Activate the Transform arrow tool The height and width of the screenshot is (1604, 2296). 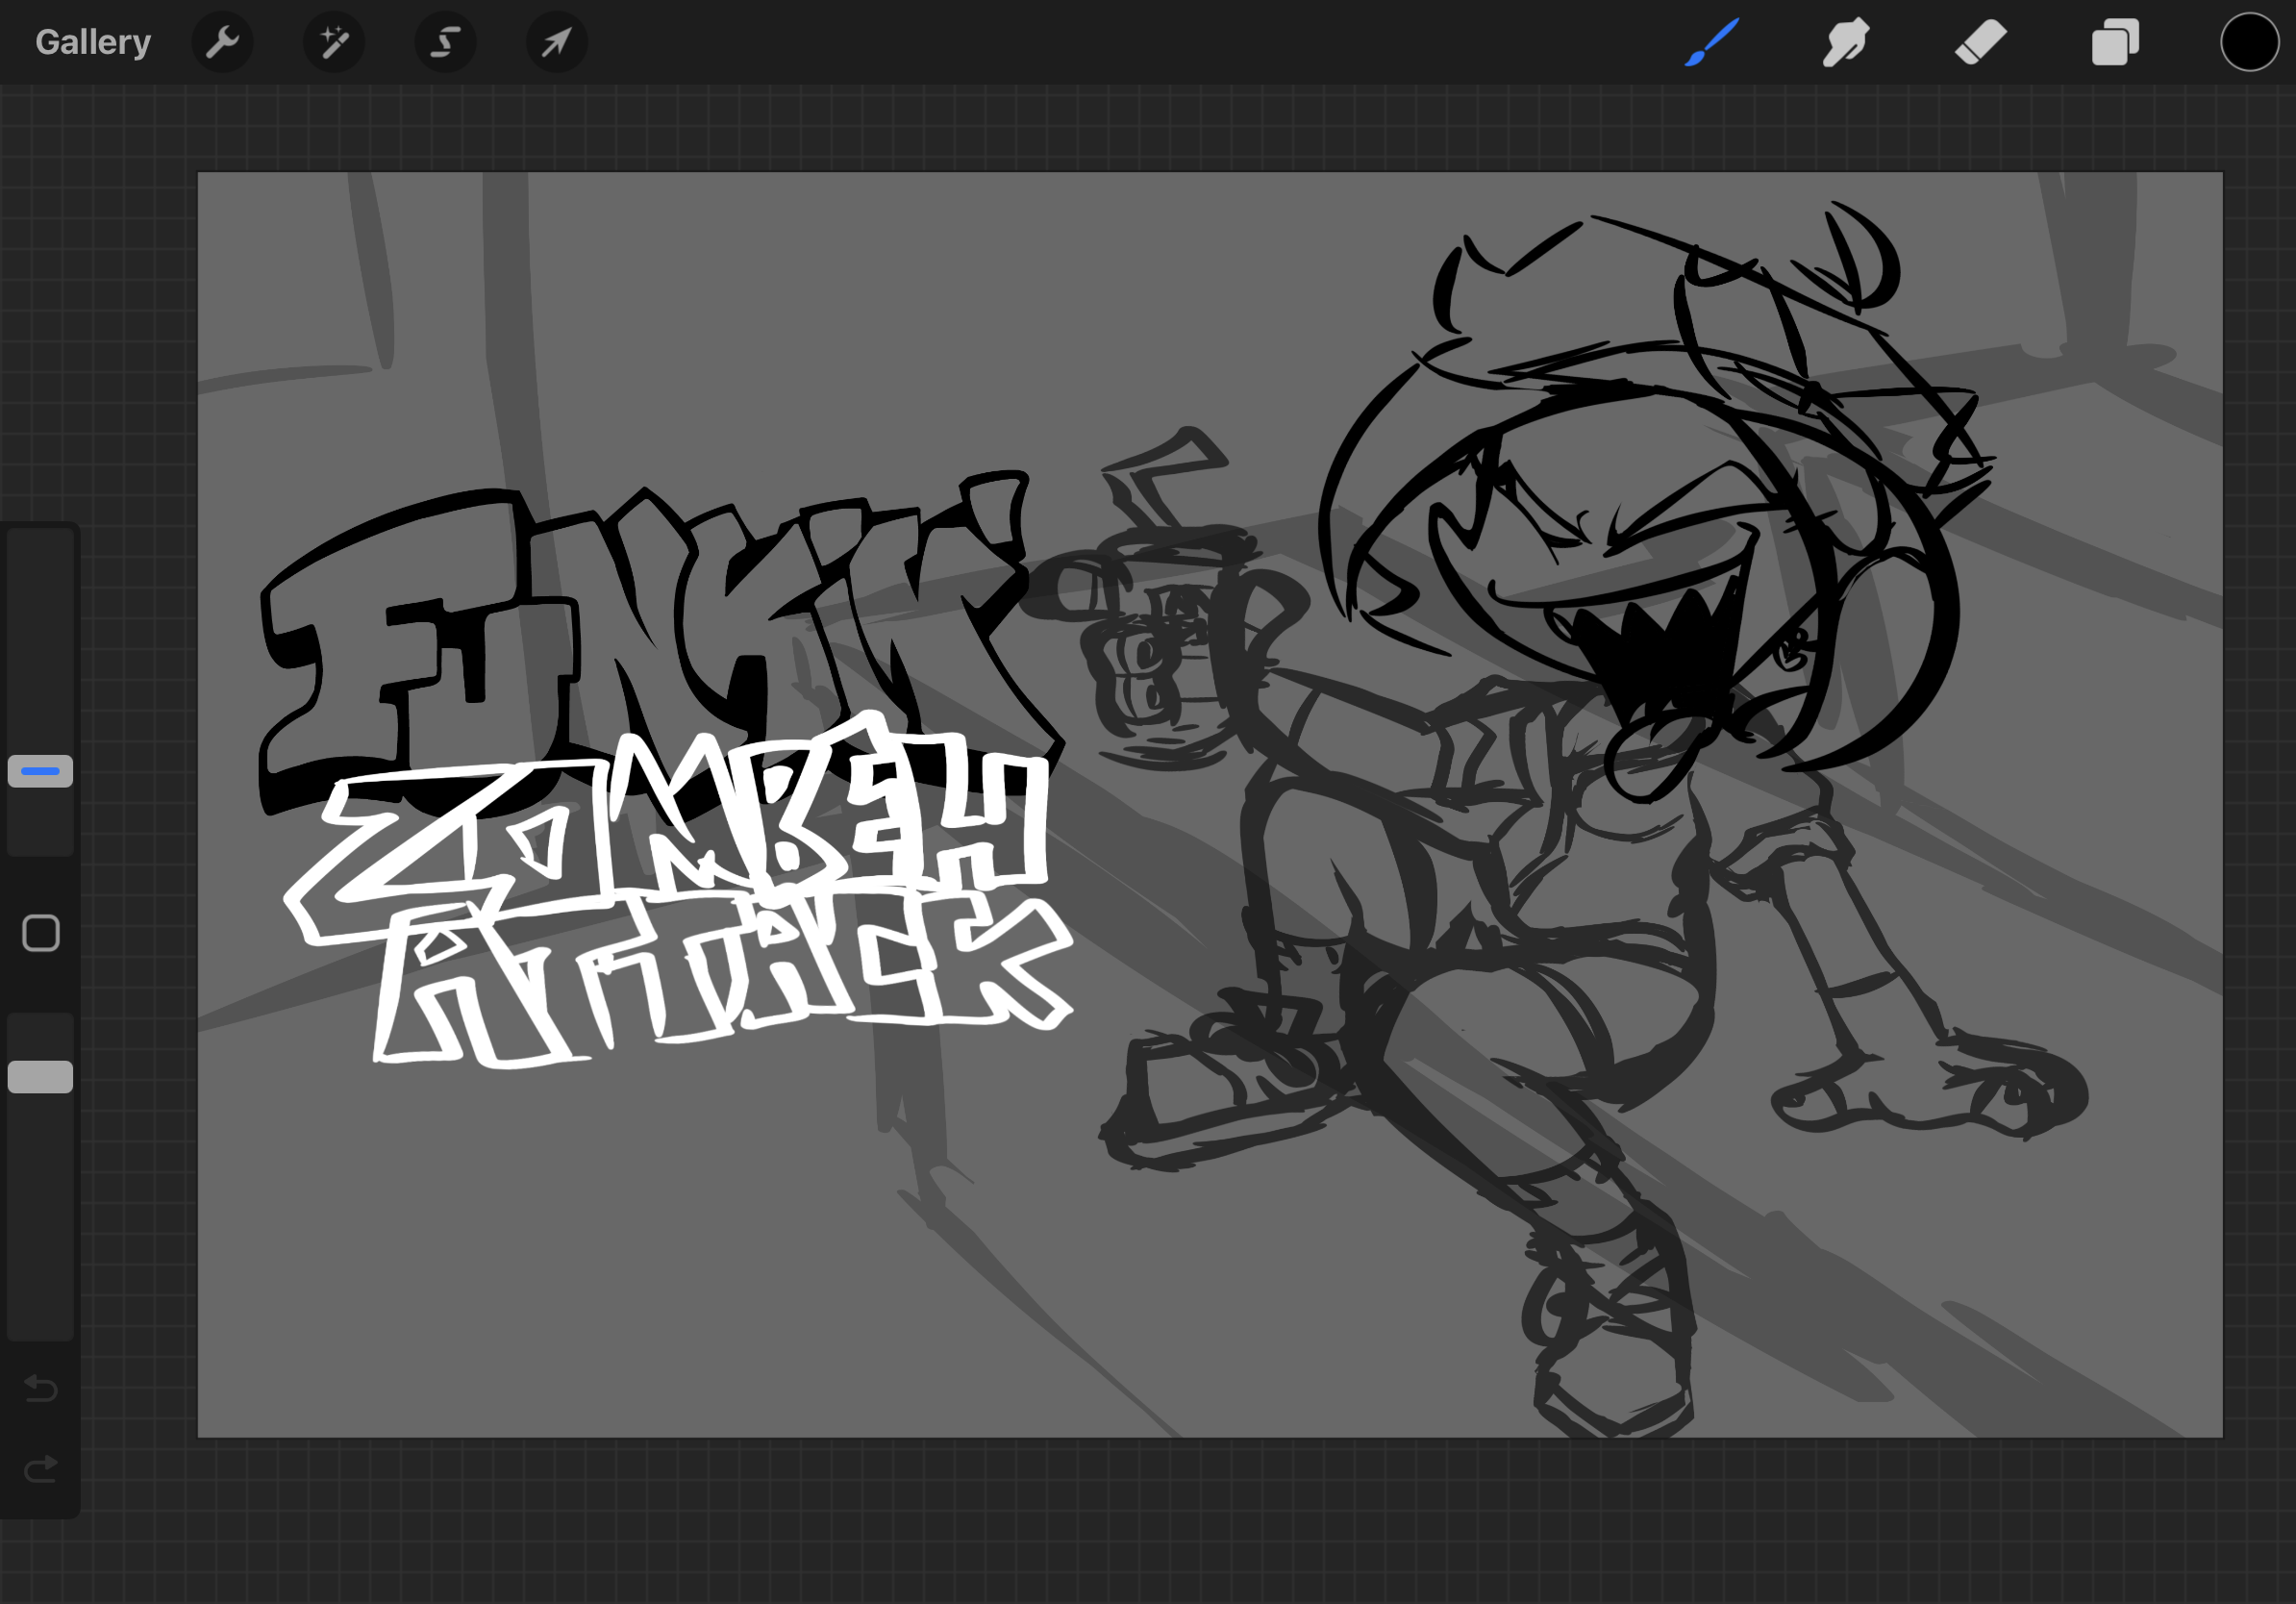(x=557, y=42)
